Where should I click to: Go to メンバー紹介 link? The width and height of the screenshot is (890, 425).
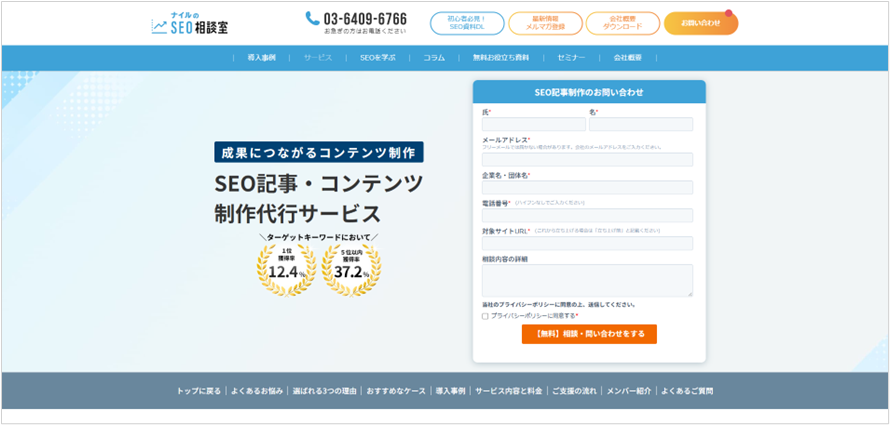point(629,391)
